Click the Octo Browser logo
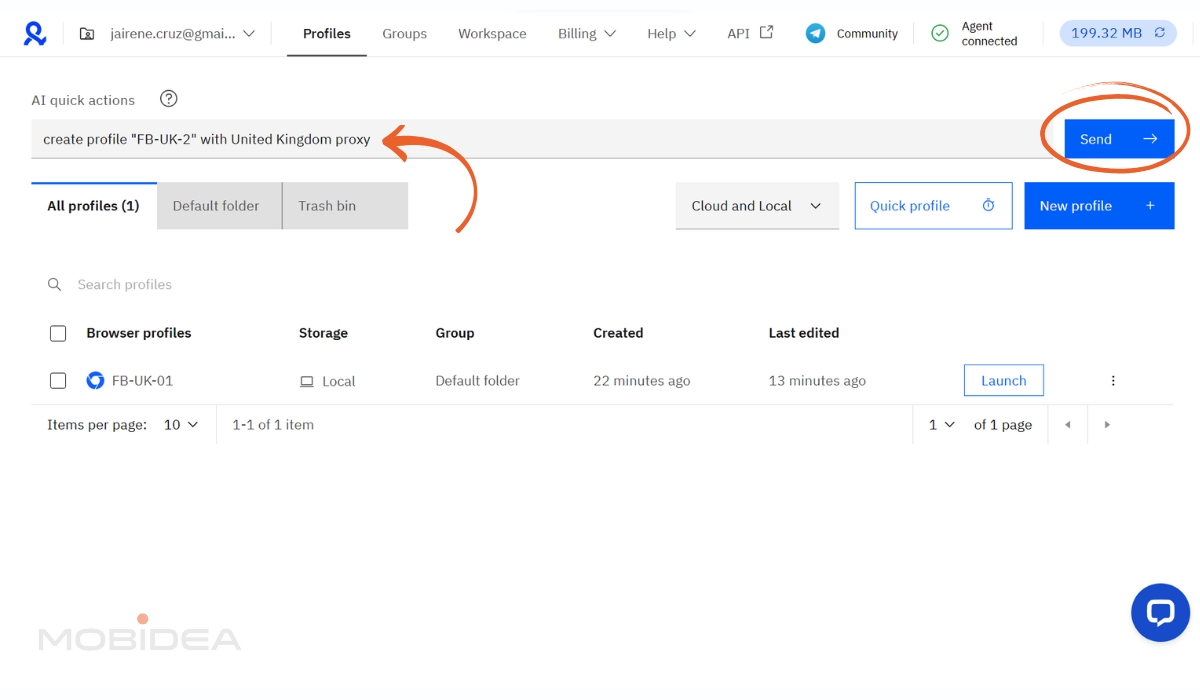 pos(34,32)
